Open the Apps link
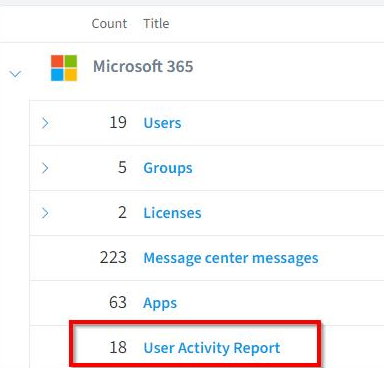 [x=160, y=303]
